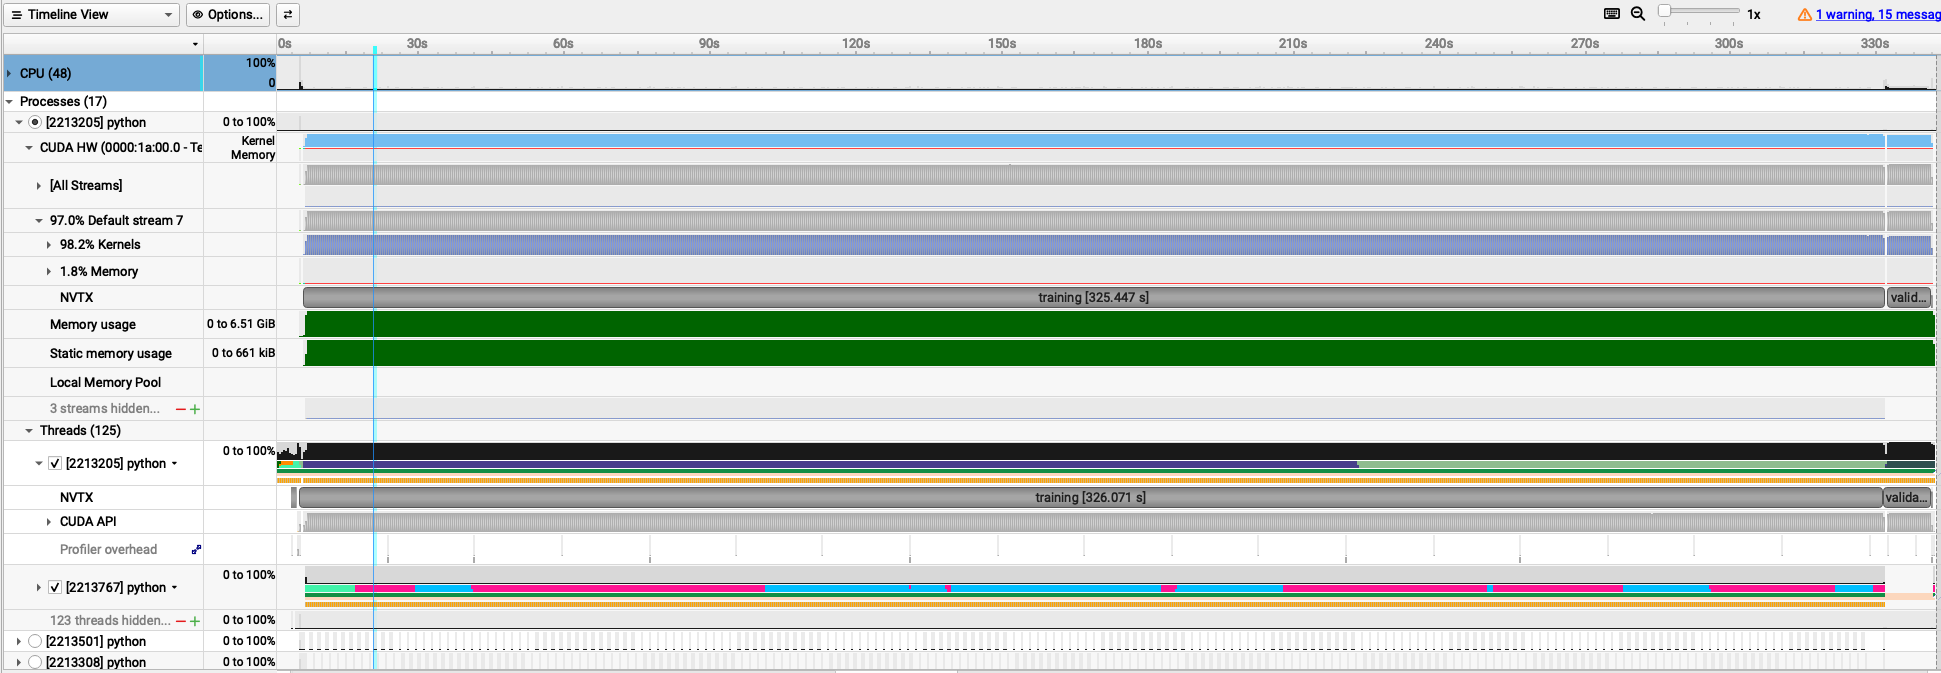Click the orange warning triangle icon
The height and width of the screenshot is (673, 1941).
pyautogui.click(x=1804, y=15)
